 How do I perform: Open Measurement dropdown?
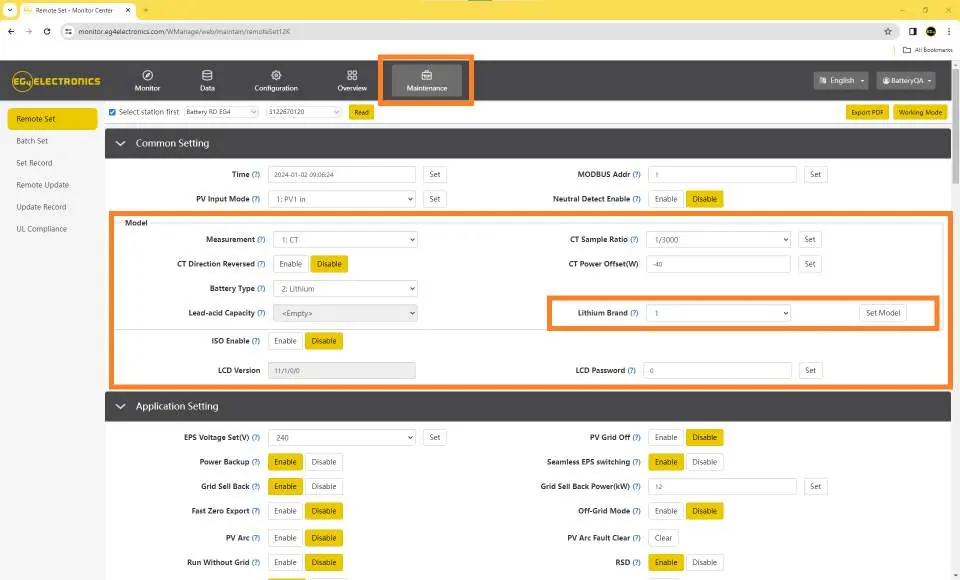(x=345, y=239)
